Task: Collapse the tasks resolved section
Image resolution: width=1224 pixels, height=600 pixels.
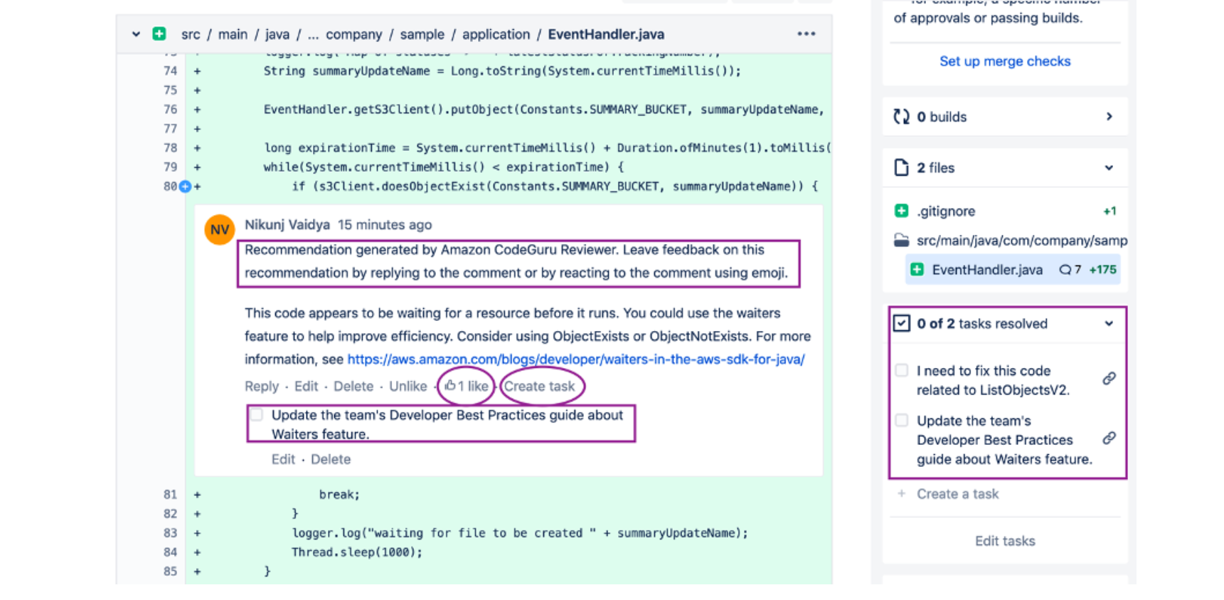Action: pos(1109,324)
